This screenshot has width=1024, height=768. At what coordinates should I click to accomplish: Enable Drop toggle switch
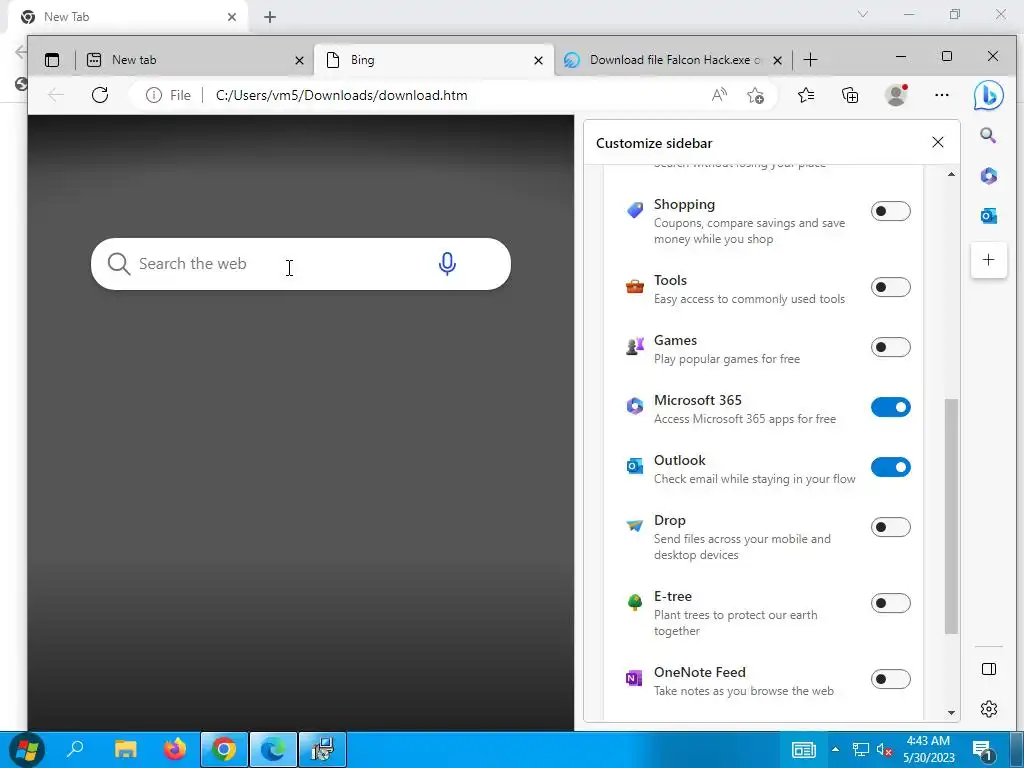[890, 527]
